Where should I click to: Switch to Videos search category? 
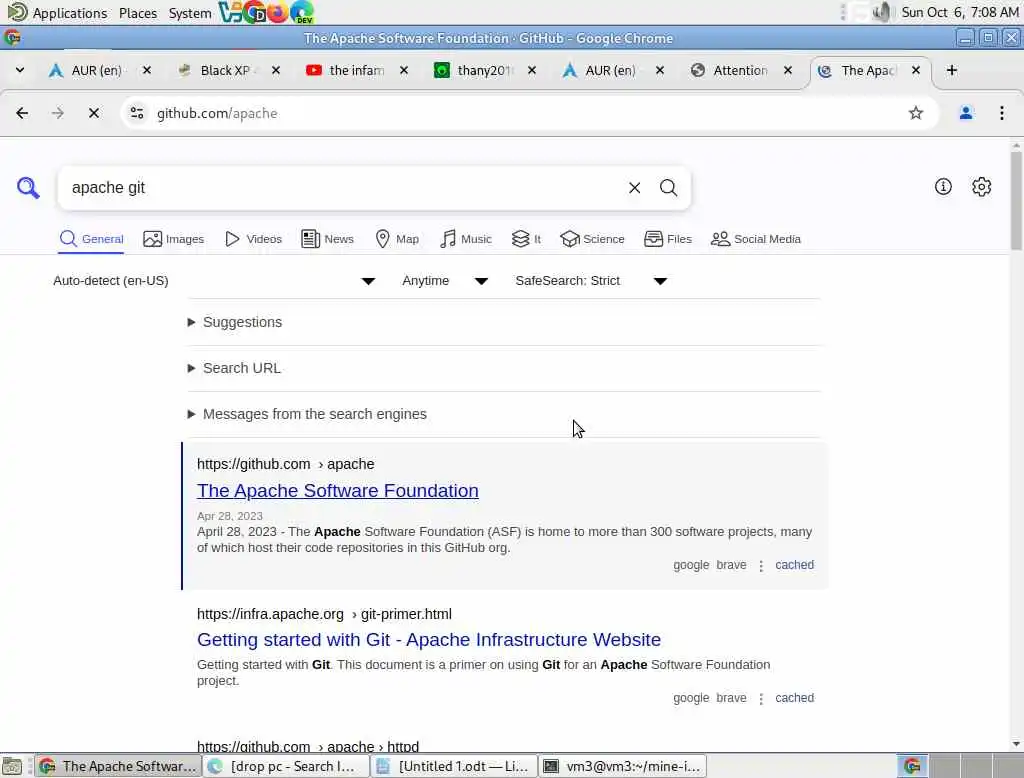click(x=253, y=239)
